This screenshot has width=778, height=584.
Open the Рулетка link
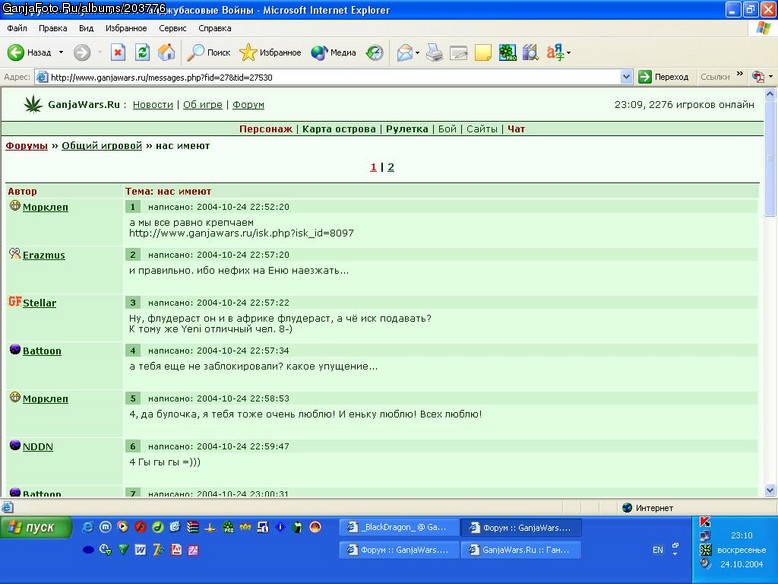tap(407, 129)
